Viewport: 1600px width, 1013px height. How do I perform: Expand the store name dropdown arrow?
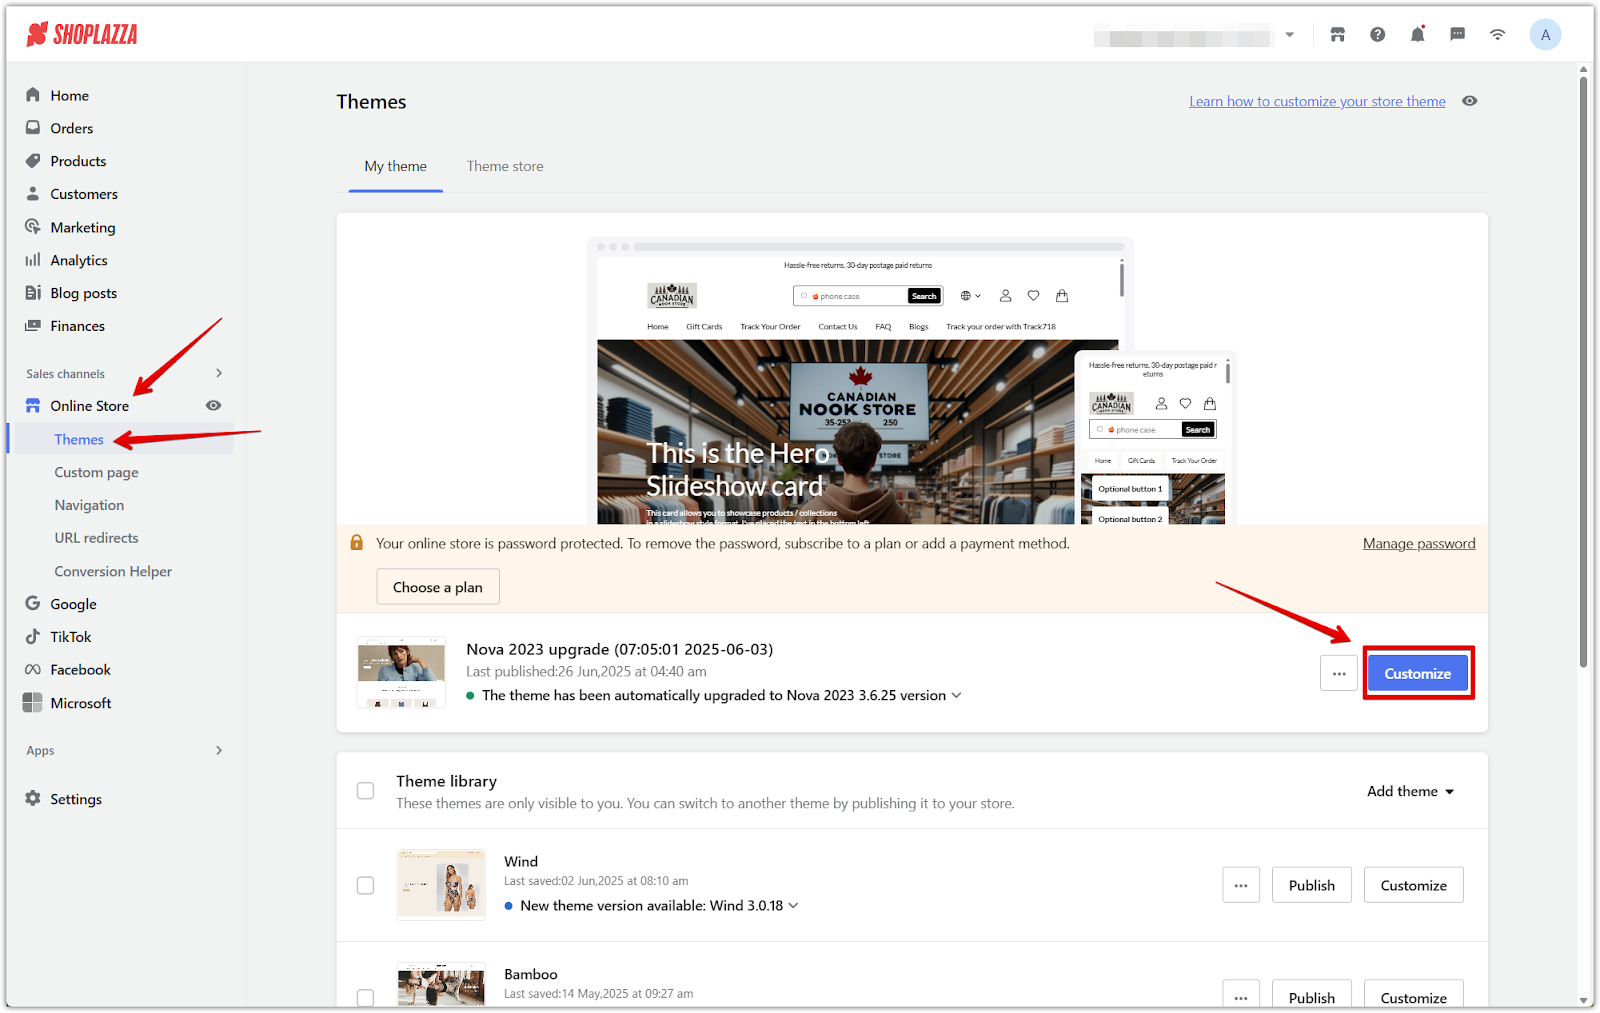tap(1290, 35)
